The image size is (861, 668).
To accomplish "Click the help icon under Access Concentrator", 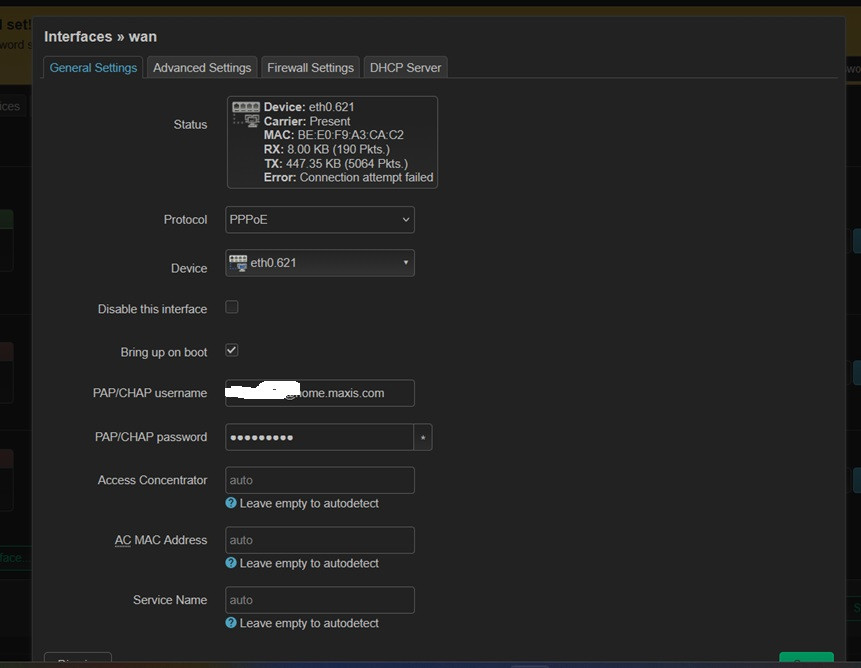I will pyautogui.click(x=231, y=503).
